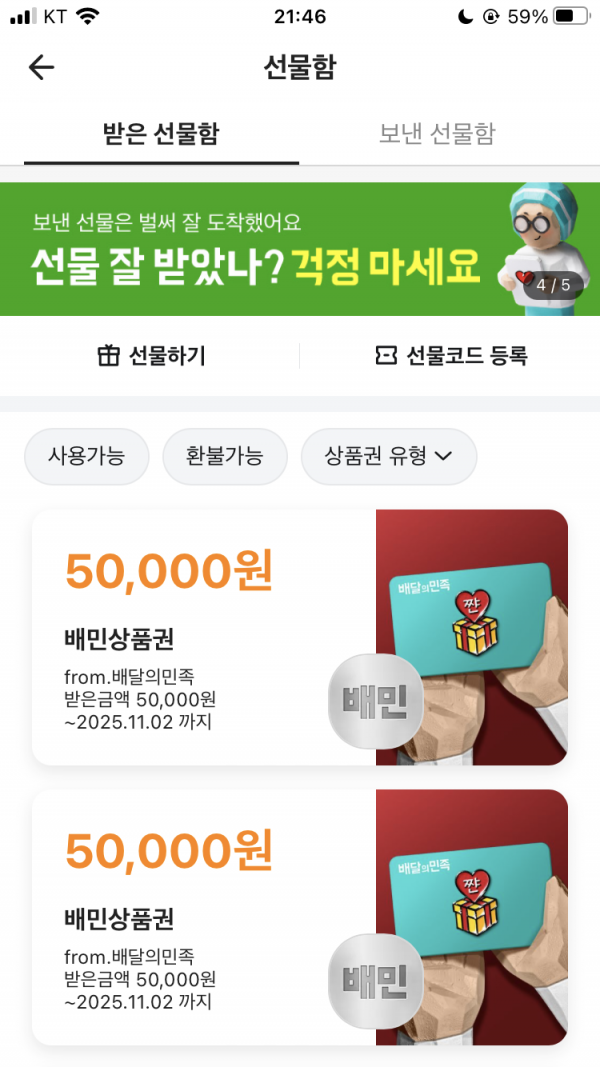
Task: Tap the chevron on 상품권 유형
Action: pos(443,457)
